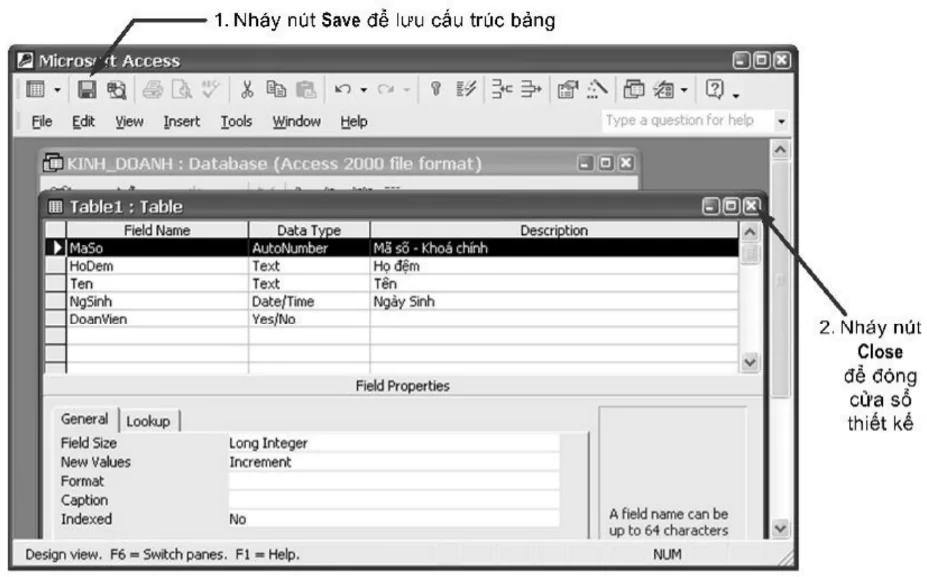
Task: Select the MaSo field name cell
Action: (157, 248)
